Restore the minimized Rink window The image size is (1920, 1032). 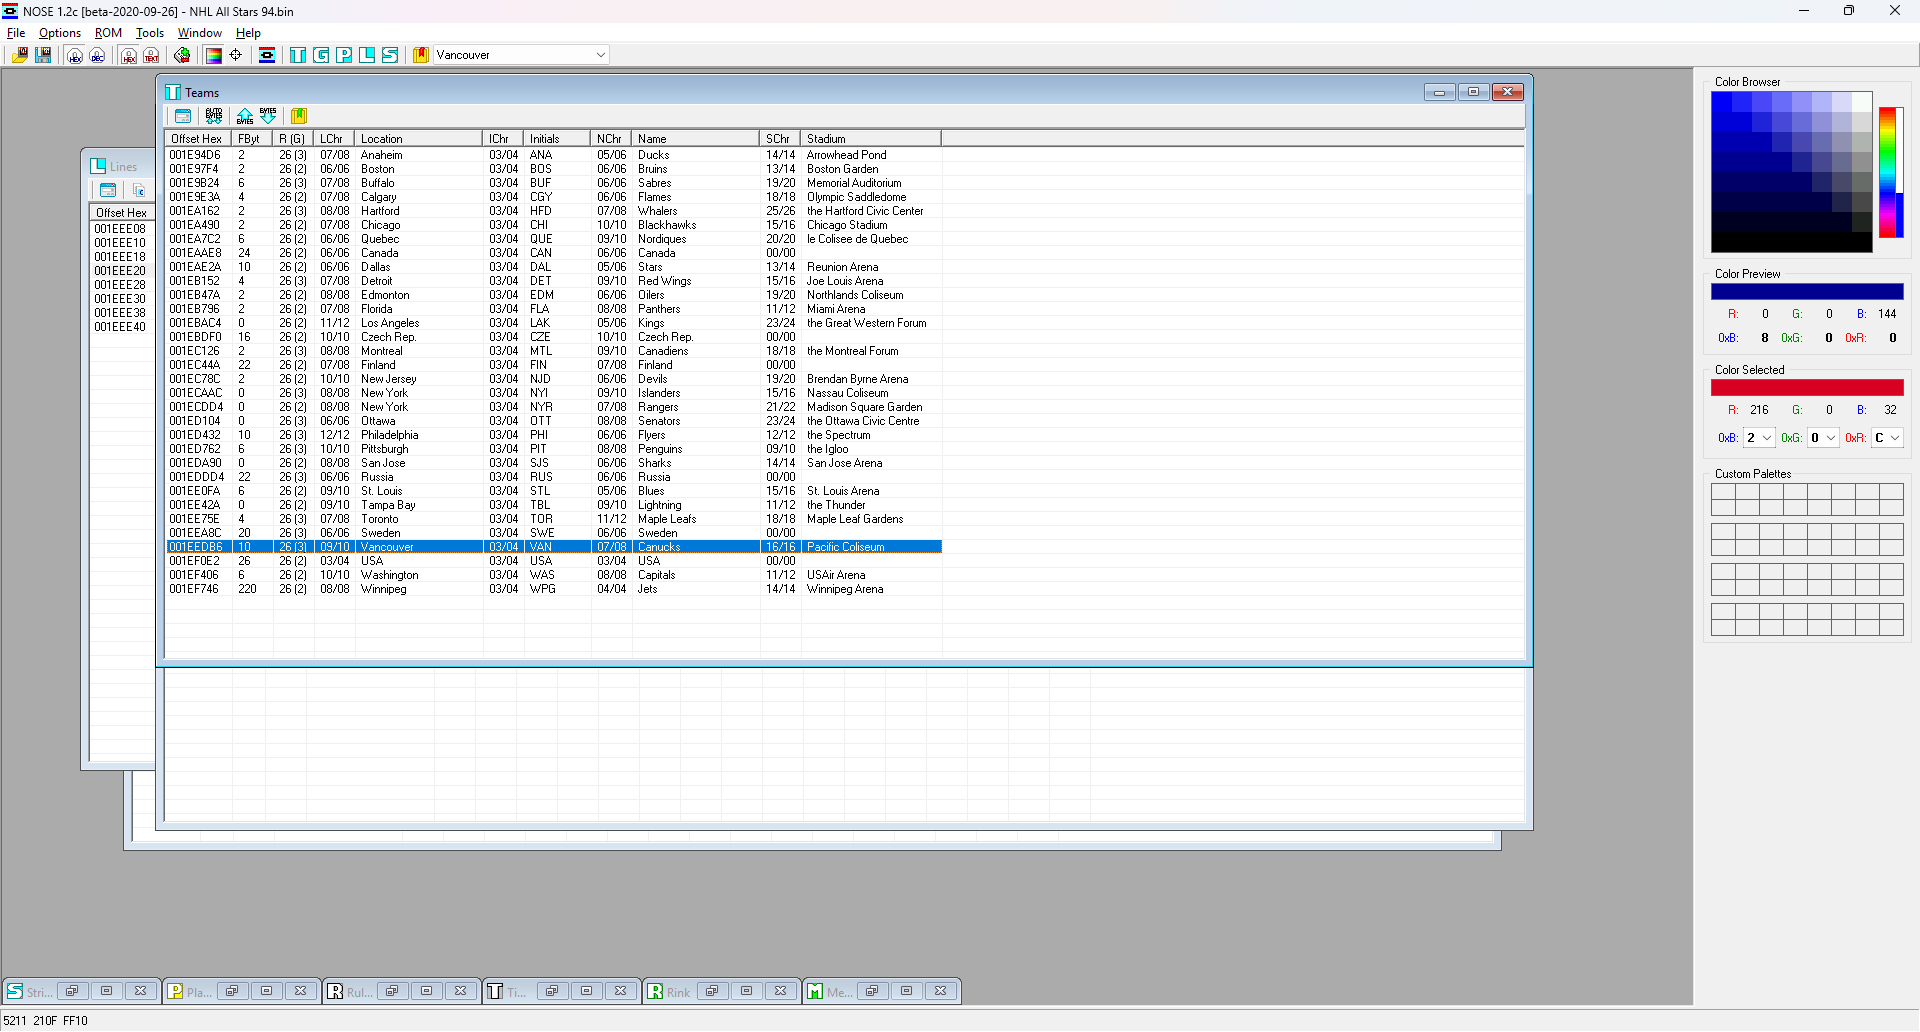[x=711, y=991]
